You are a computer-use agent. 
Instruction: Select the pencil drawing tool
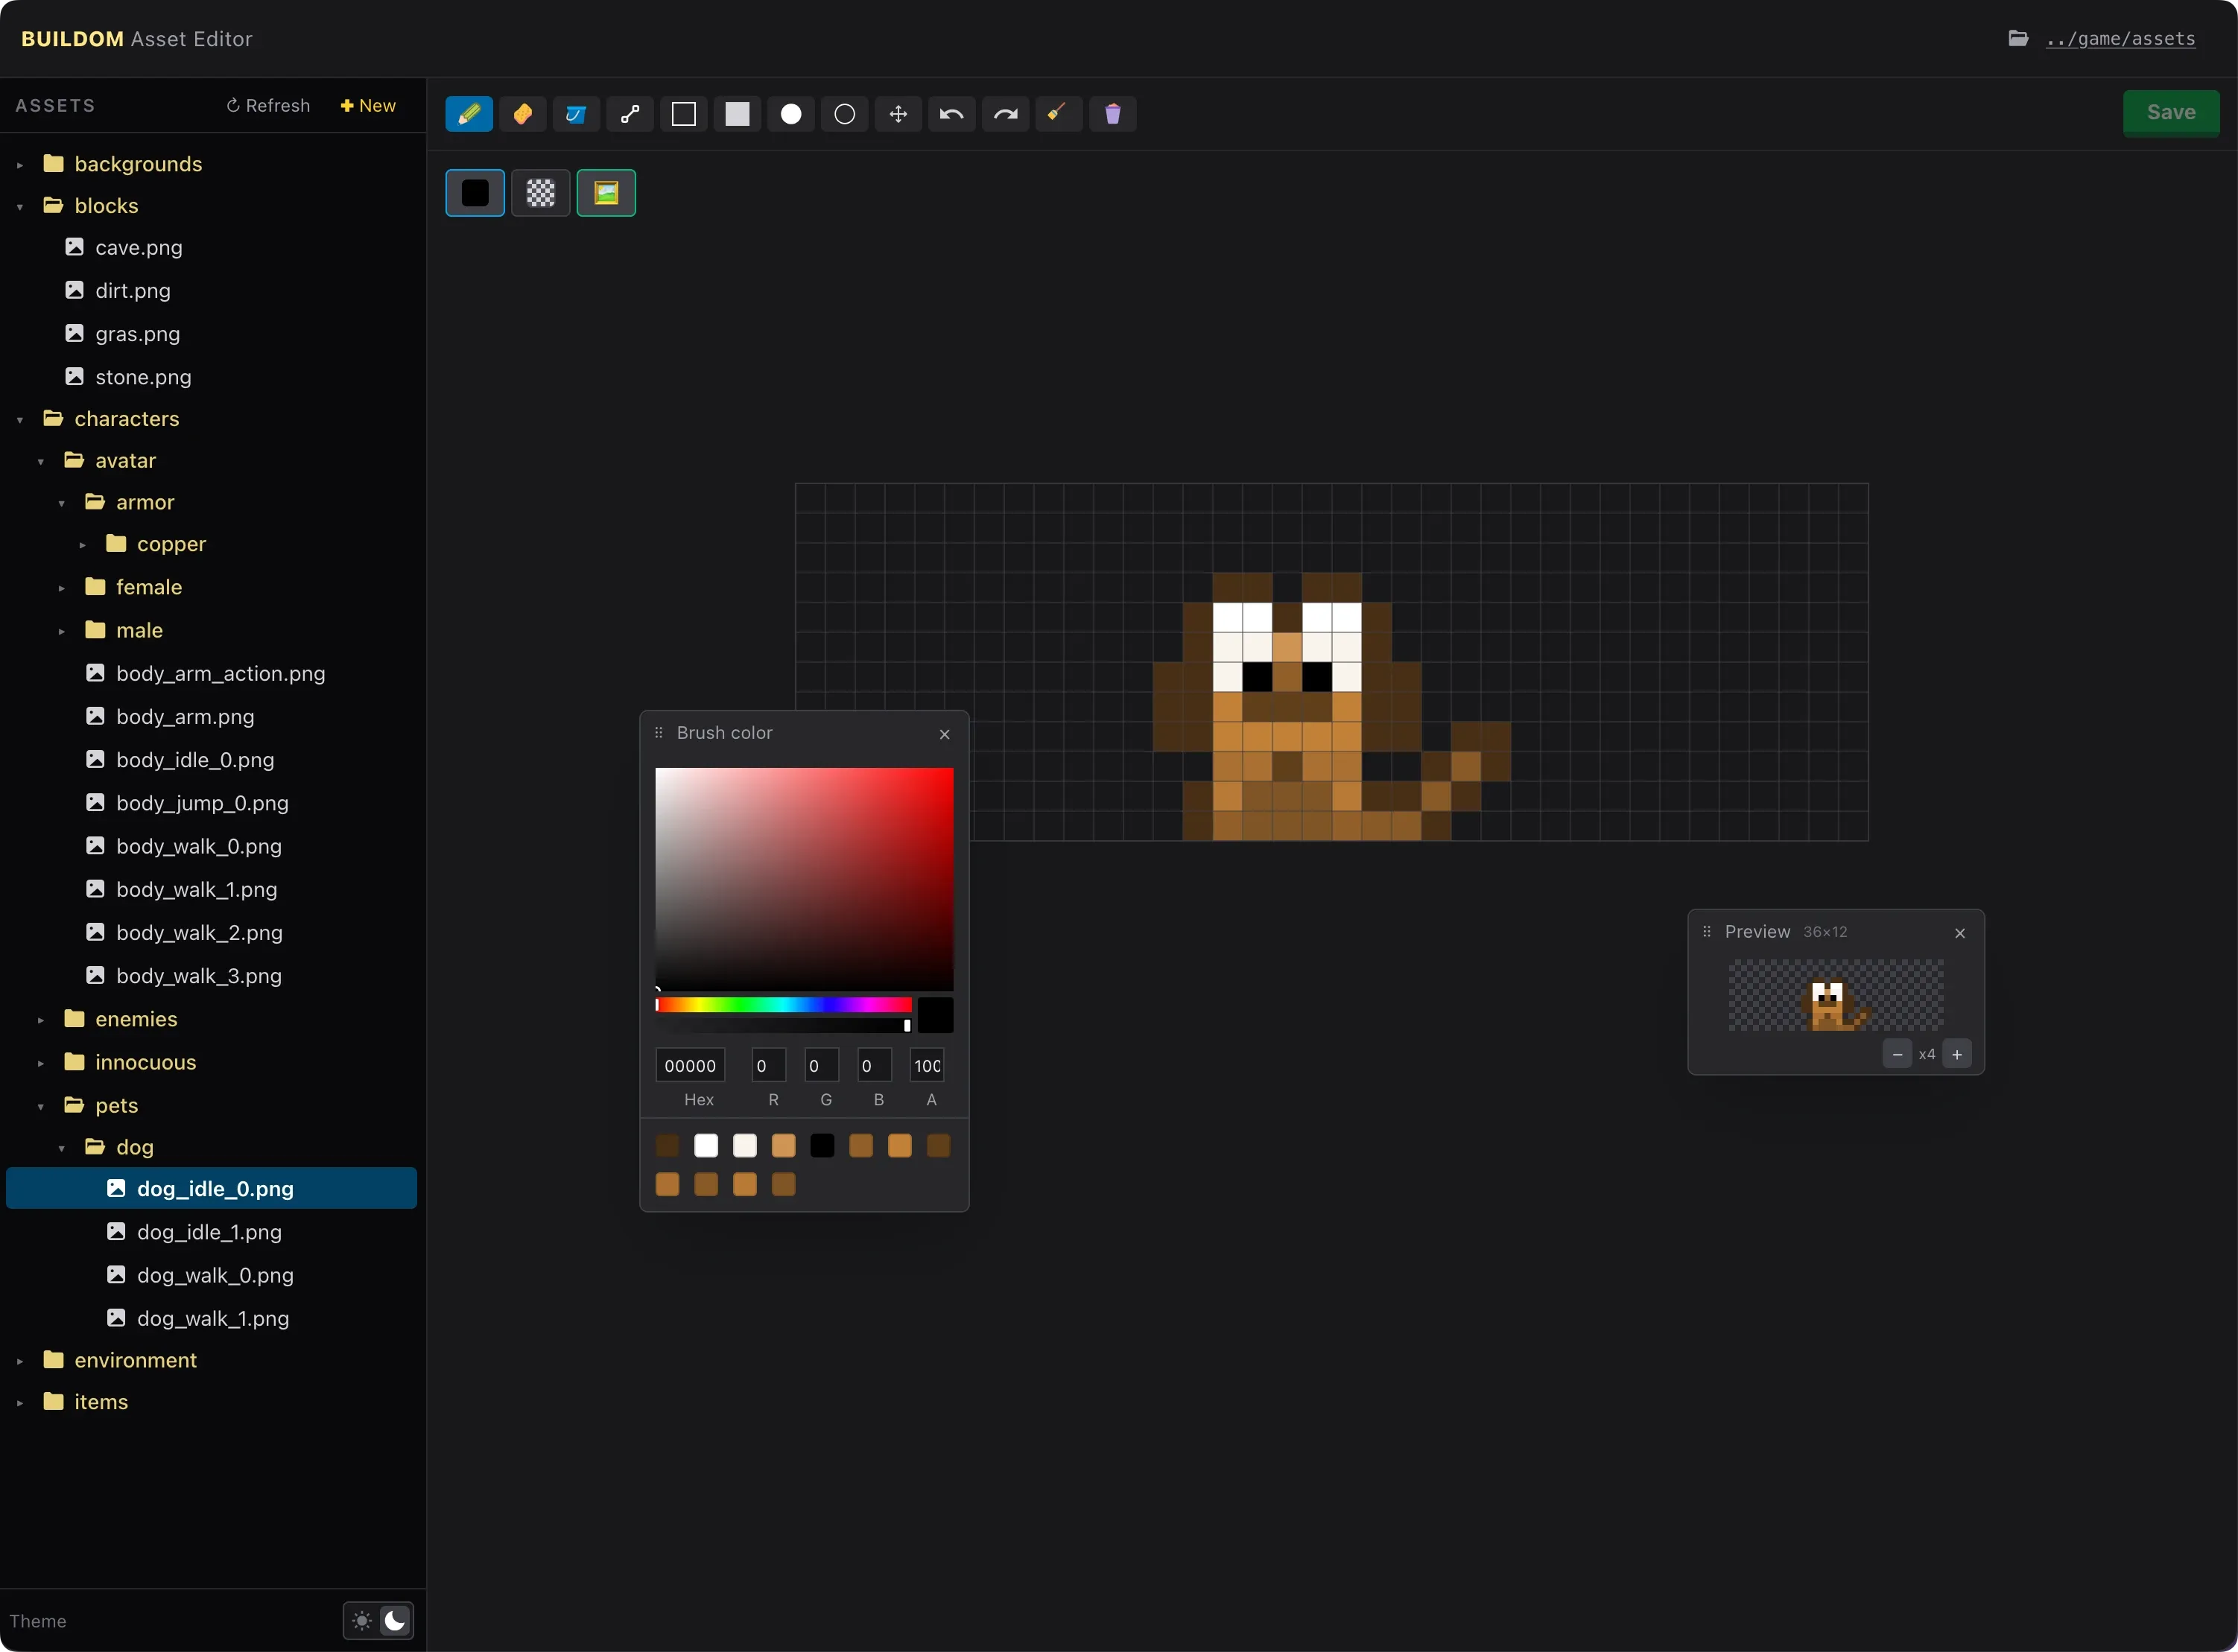click(469, 114)
